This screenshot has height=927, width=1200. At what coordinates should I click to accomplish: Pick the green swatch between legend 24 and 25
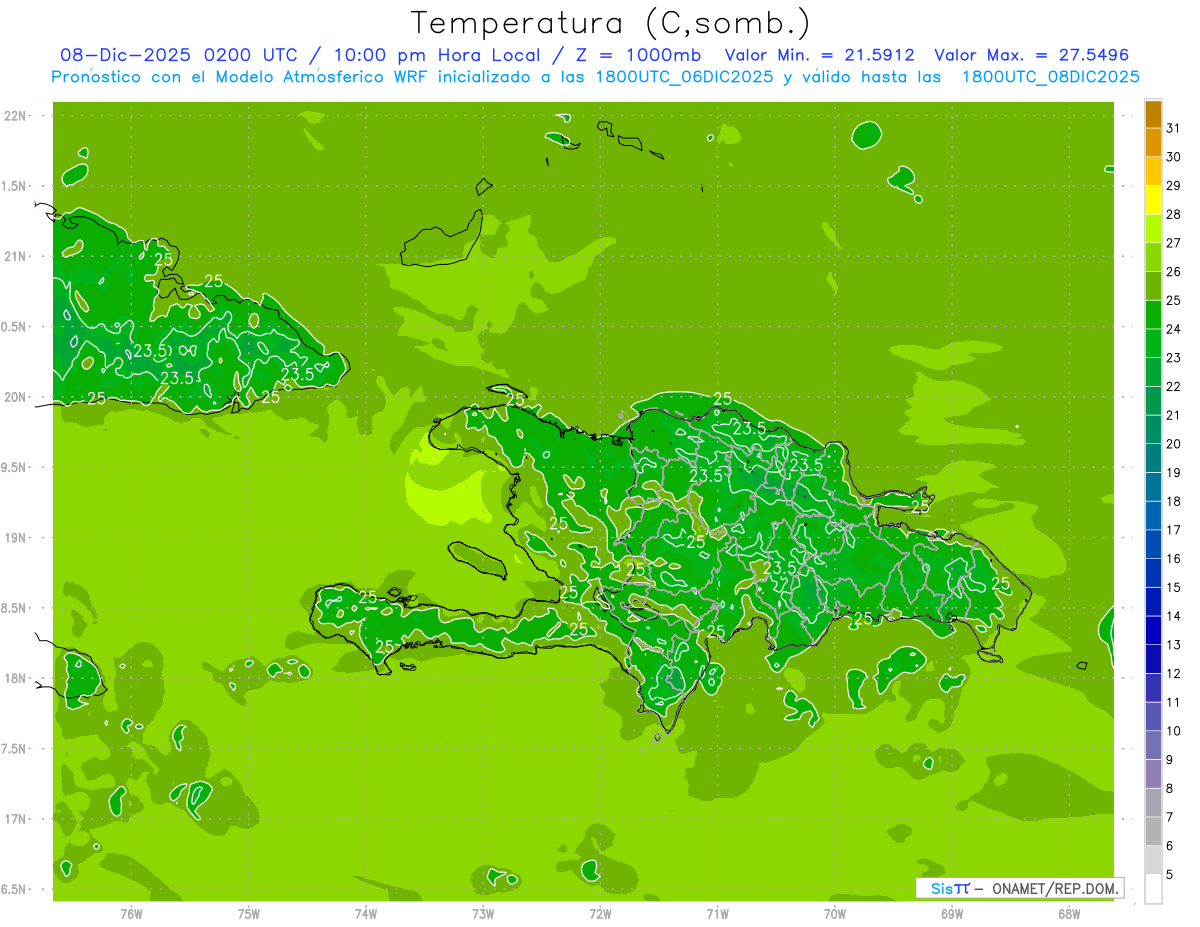point(1153,315)
